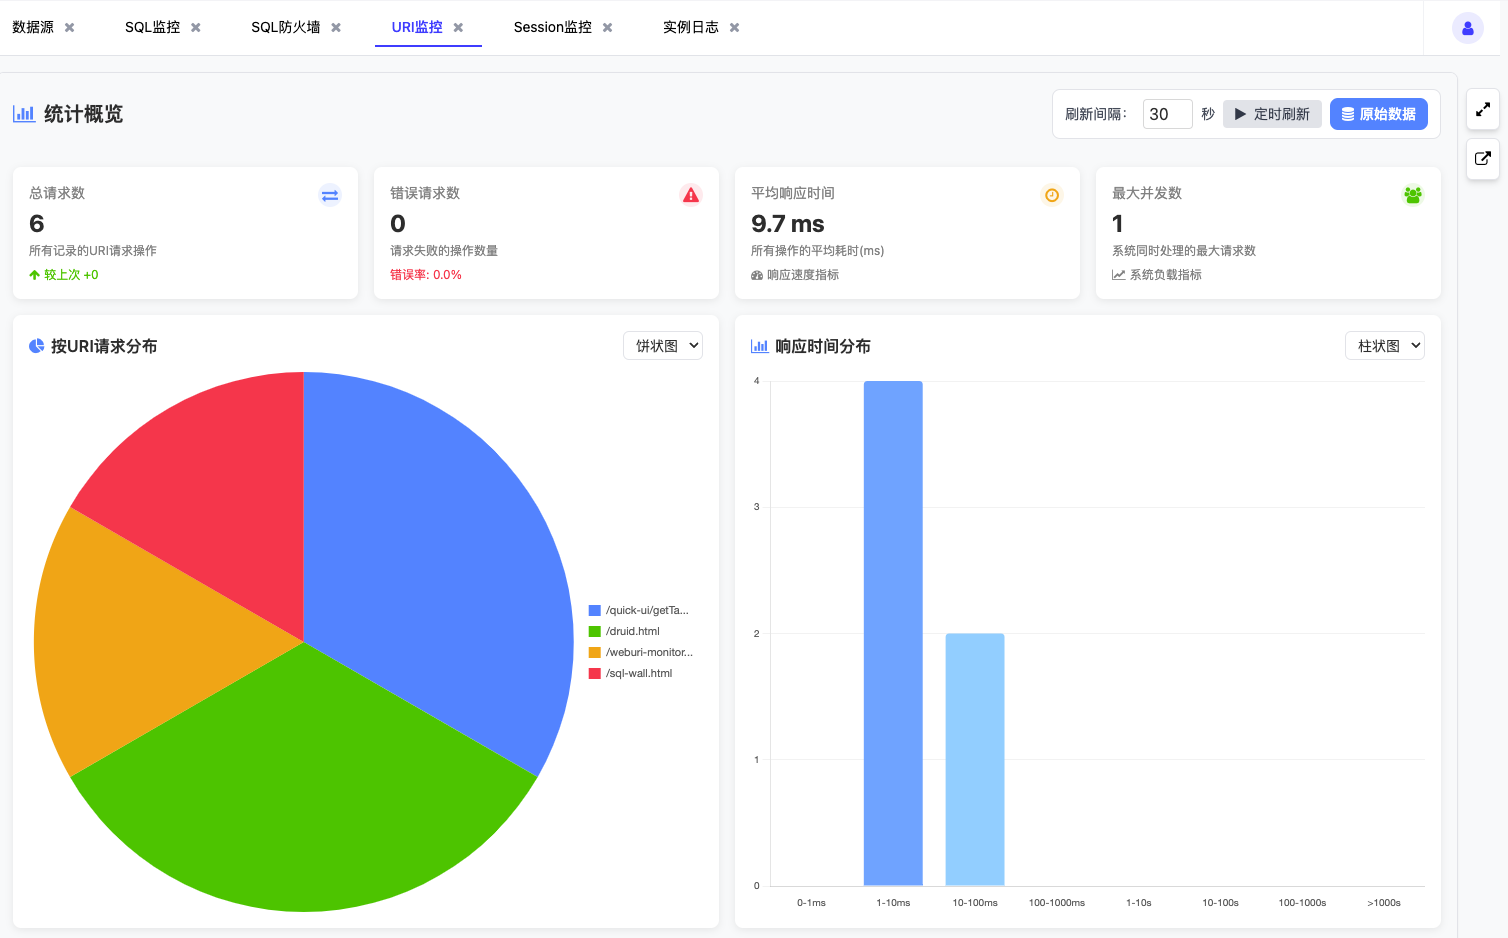Screen dimensions: 1508x938
Task: Click the blue legend swatch for /quick-ui/getTa...
Action: tap(594, 609)
